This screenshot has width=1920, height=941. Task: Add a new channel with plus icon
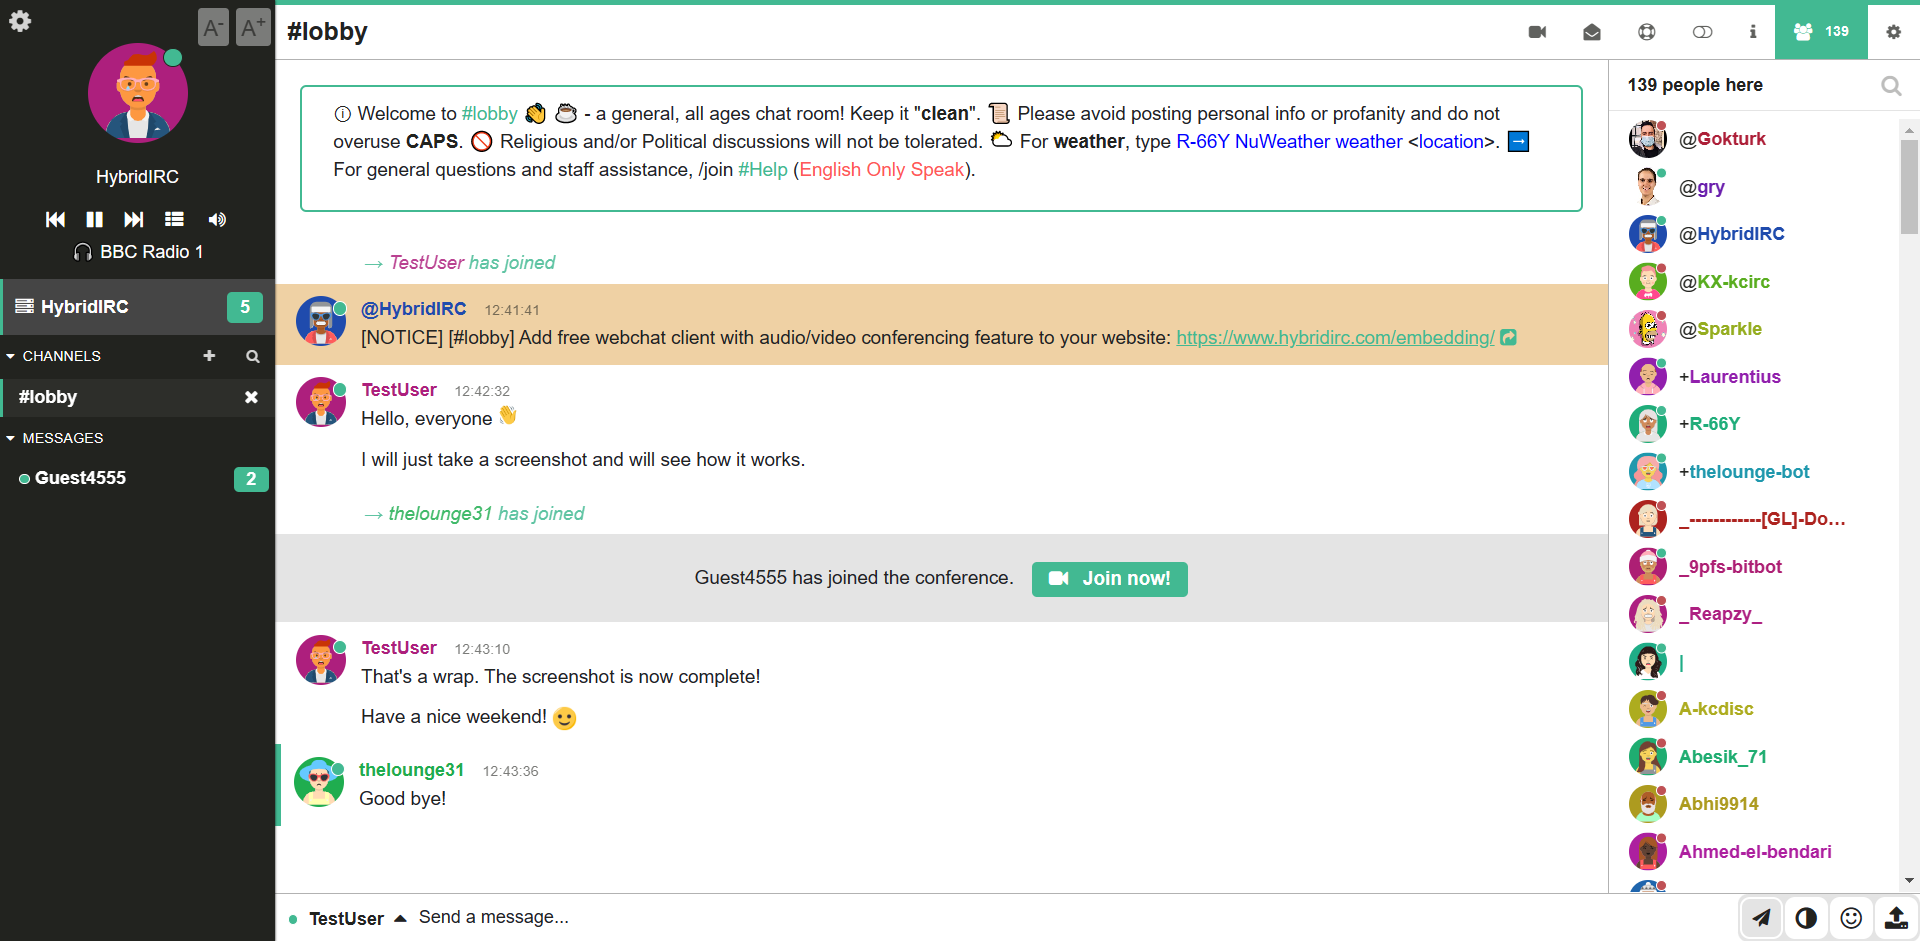pyautogui.click(x=209, y=356)
